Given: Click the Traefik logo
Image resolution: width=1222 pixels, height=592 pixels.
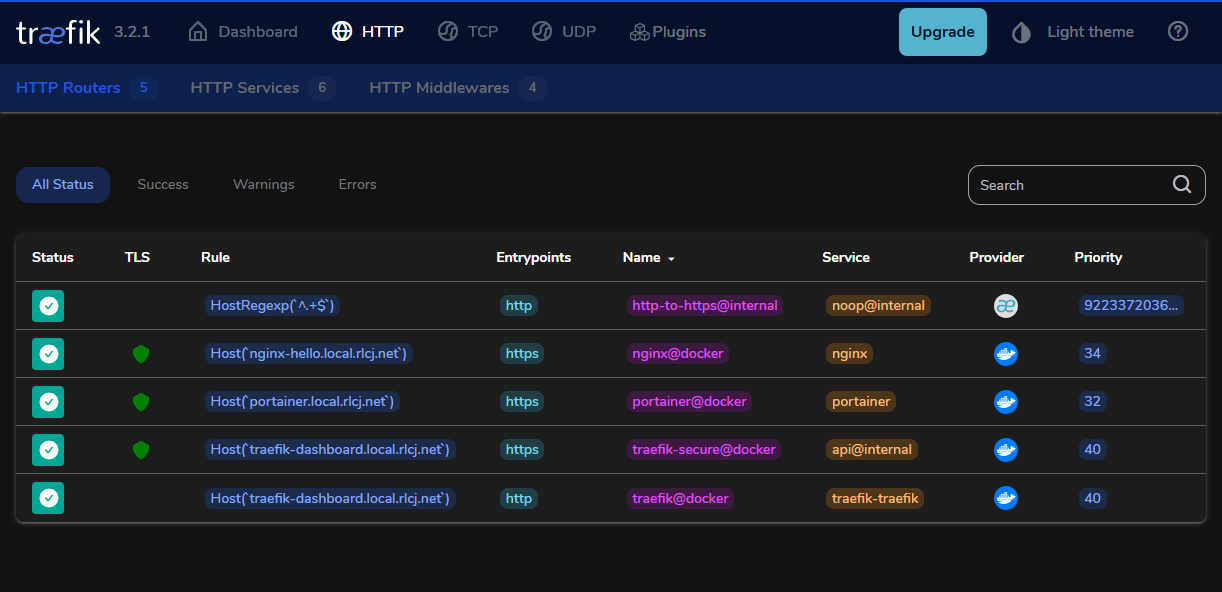Looking at the screenshot, I should pos(55,31).
